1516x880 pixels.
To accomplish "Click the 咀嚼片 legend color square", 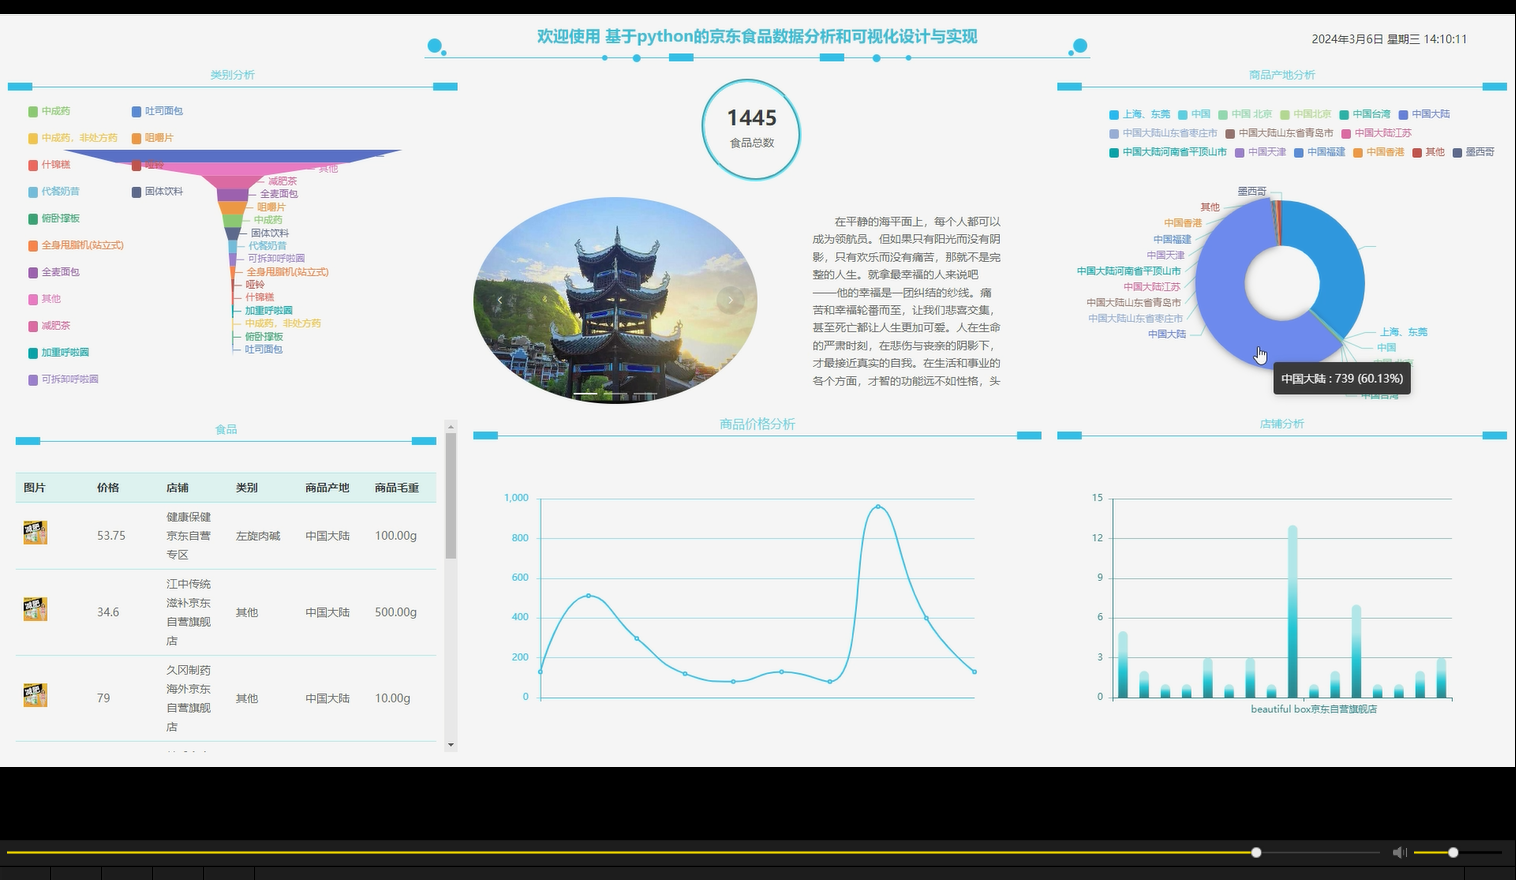I will click(x=136, y=137).
